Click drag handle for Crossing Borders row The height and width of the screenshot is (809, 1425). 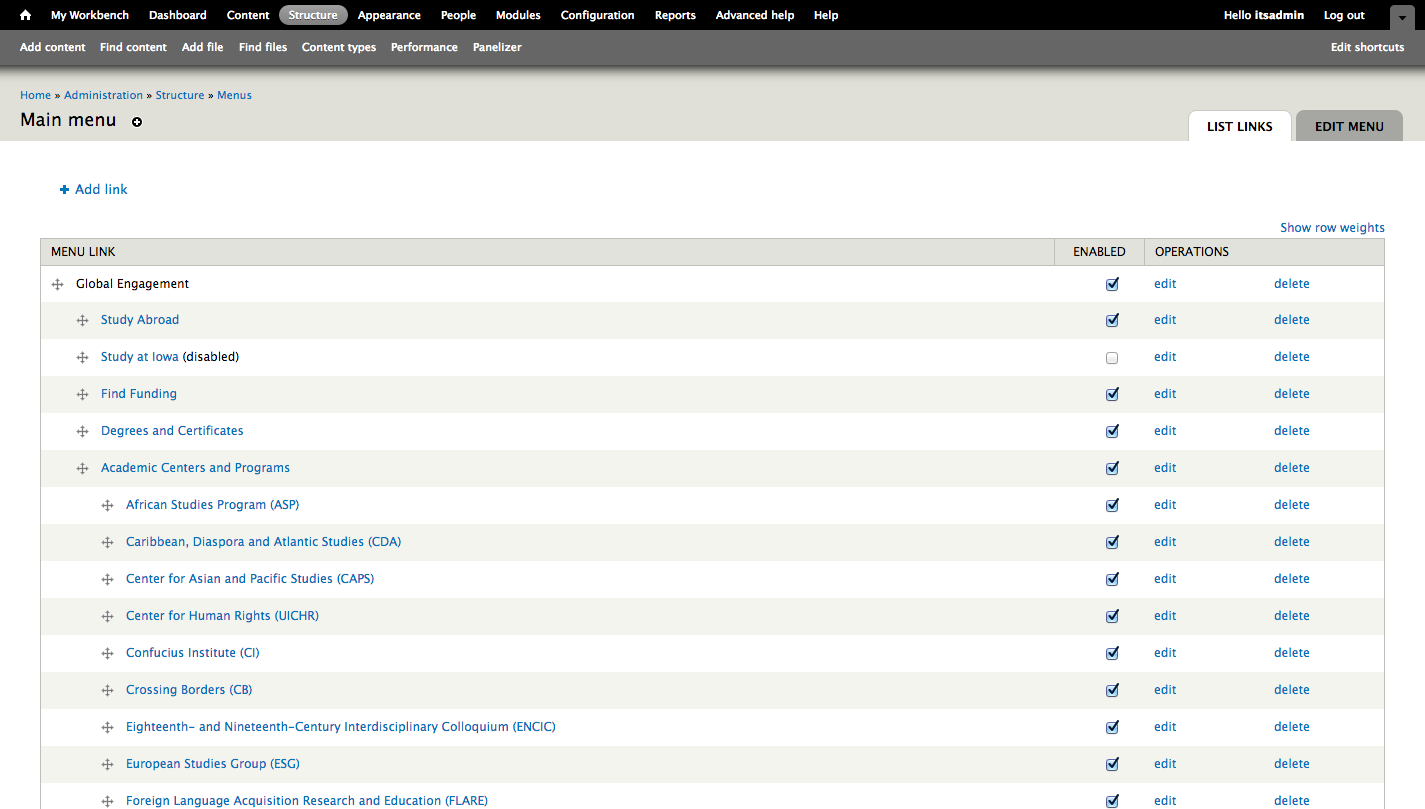click(x=107, y=691)
